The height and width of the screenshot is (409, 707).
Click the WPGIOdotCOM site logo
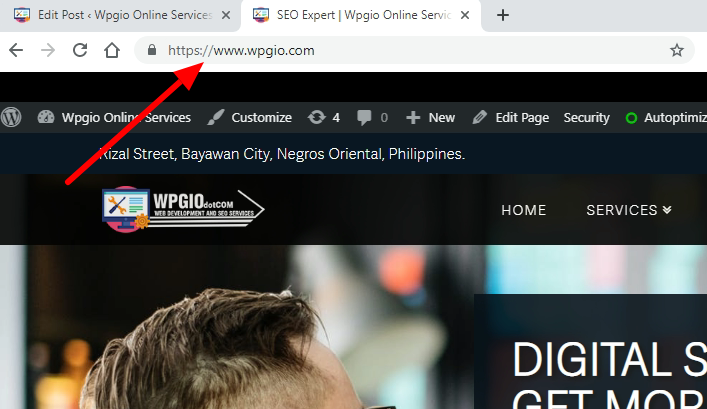183,209
